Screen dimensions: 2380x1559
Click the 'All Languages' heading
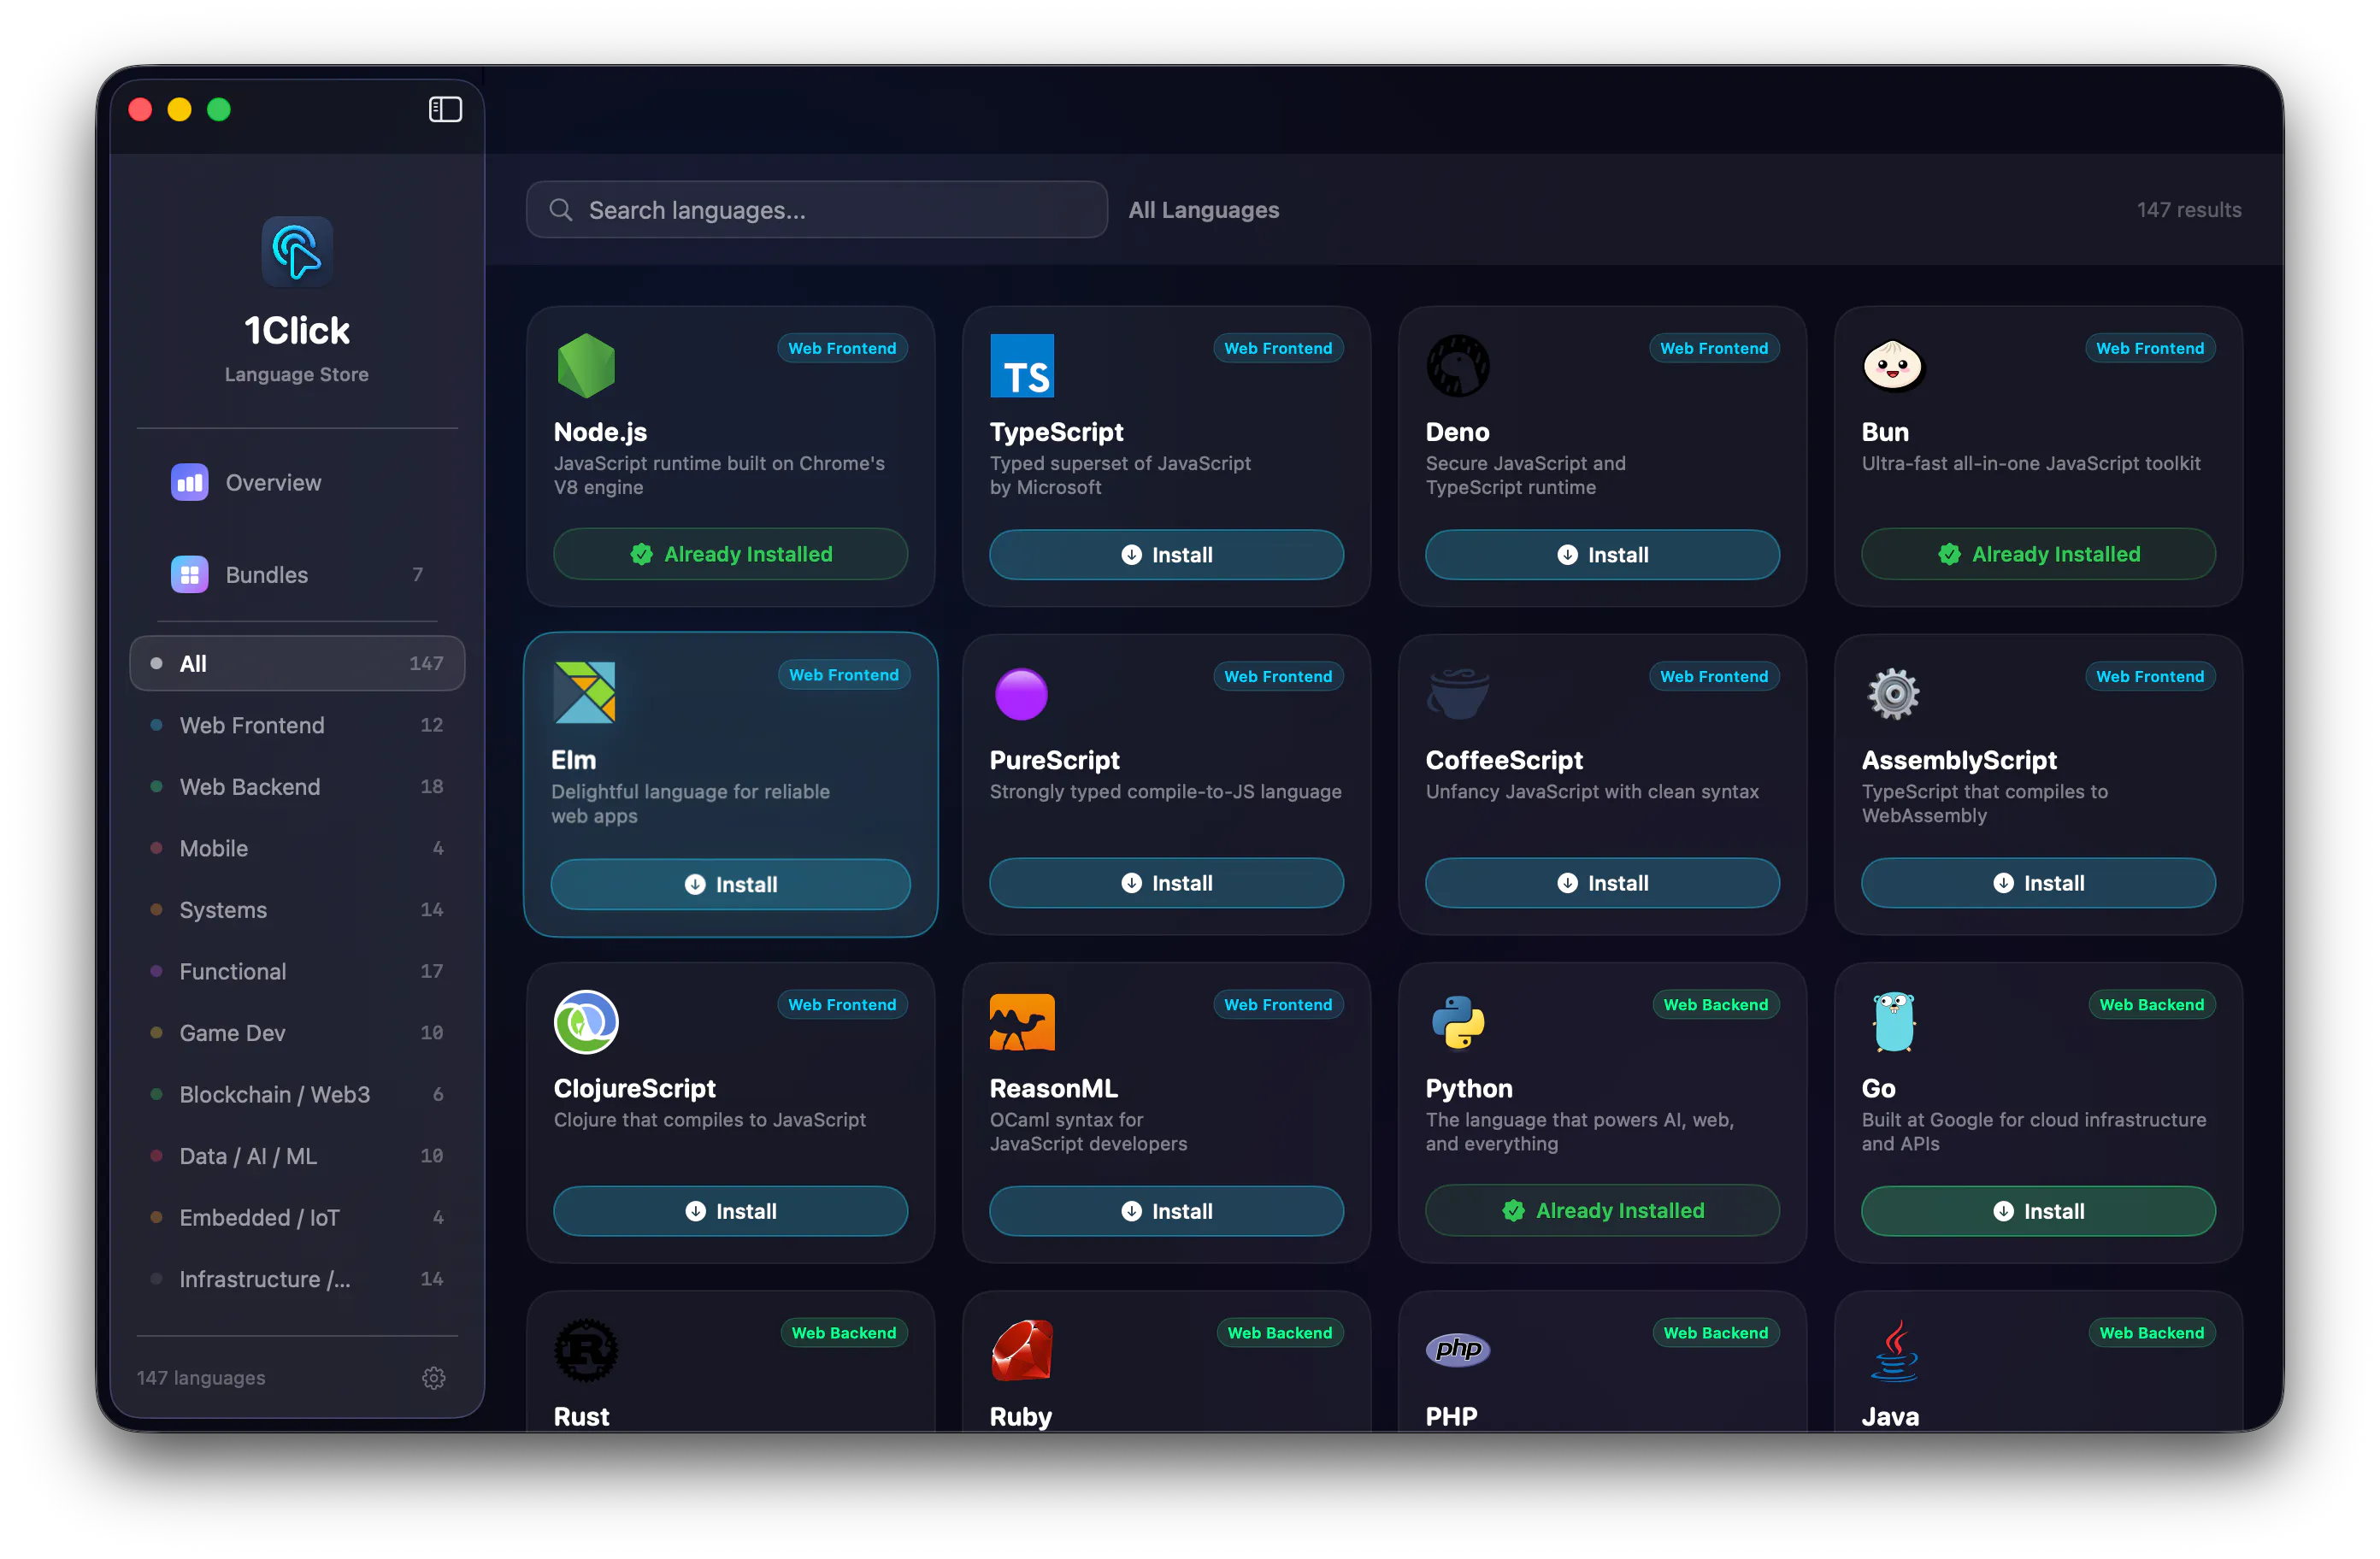click(1203, 209)
